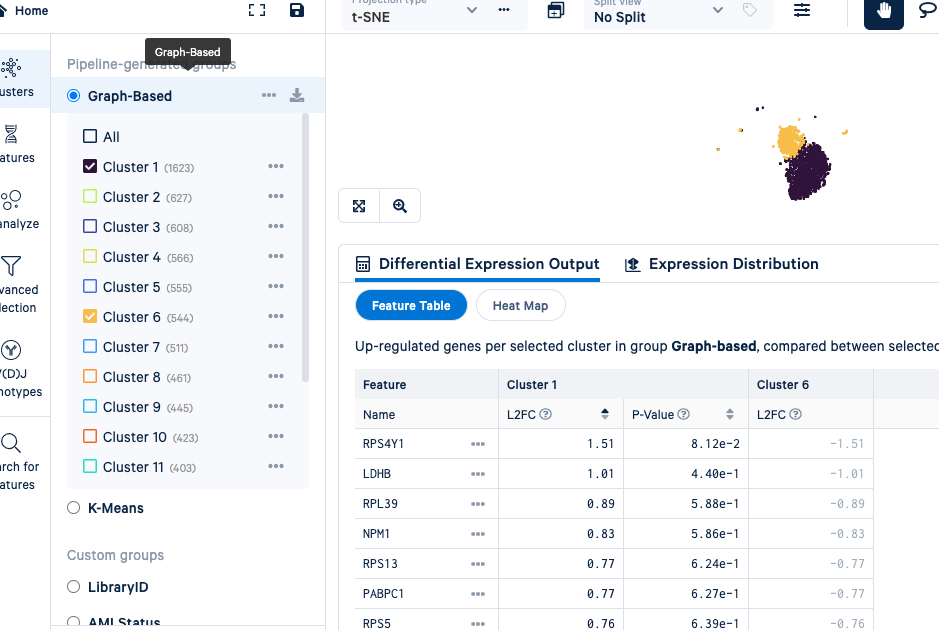Image resolution: width=939 pixels, height=630 pixels.
Task: Select the pan hand tool
Action: (x=883, y=11)
